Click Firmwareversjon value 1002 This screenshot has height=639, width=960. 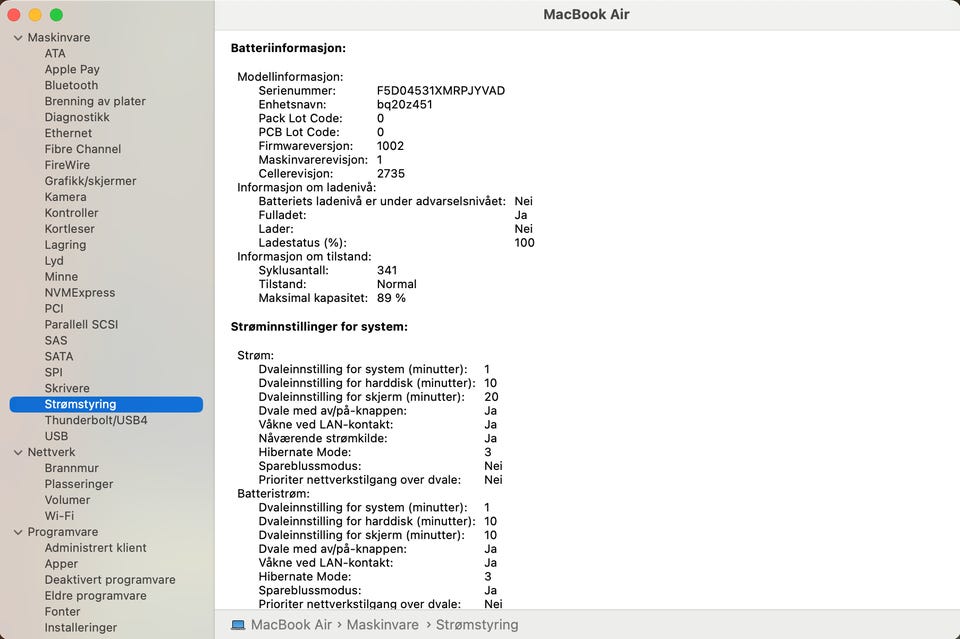[x=391, y=146]
